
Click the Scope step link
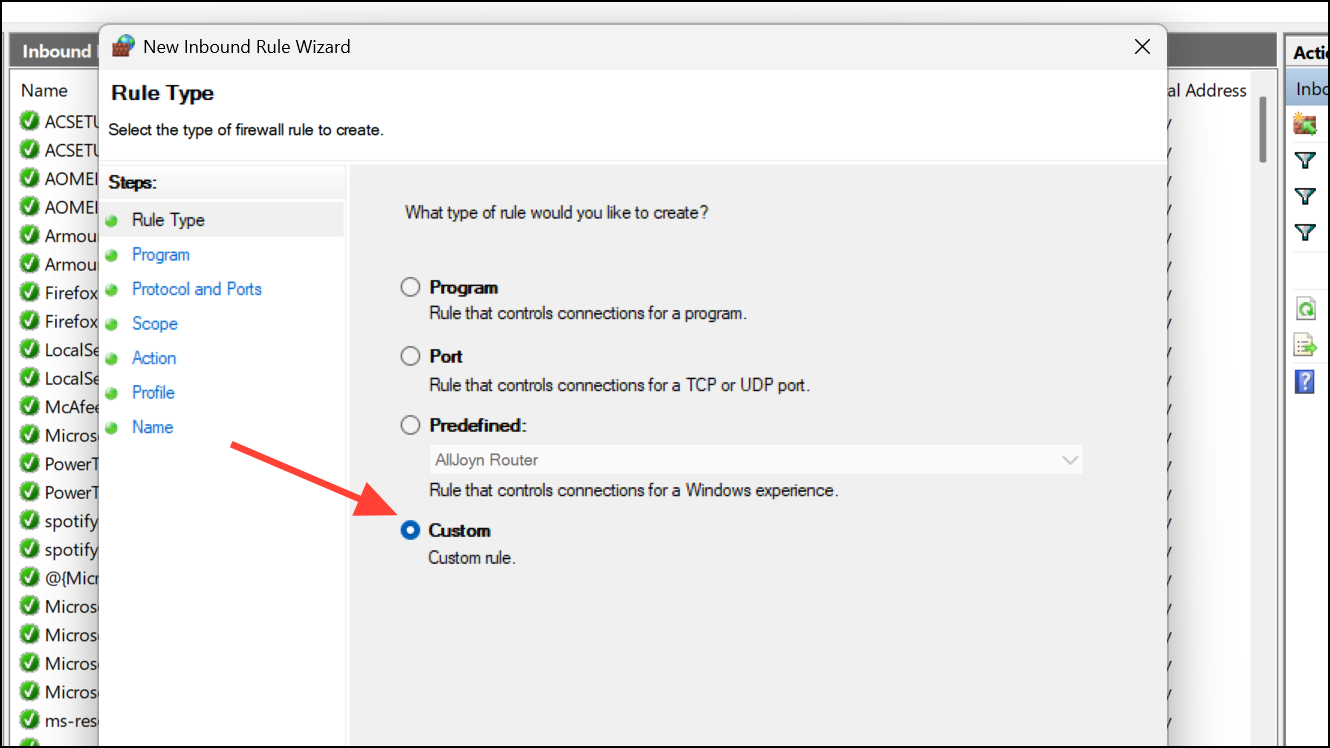pos(155,324)
